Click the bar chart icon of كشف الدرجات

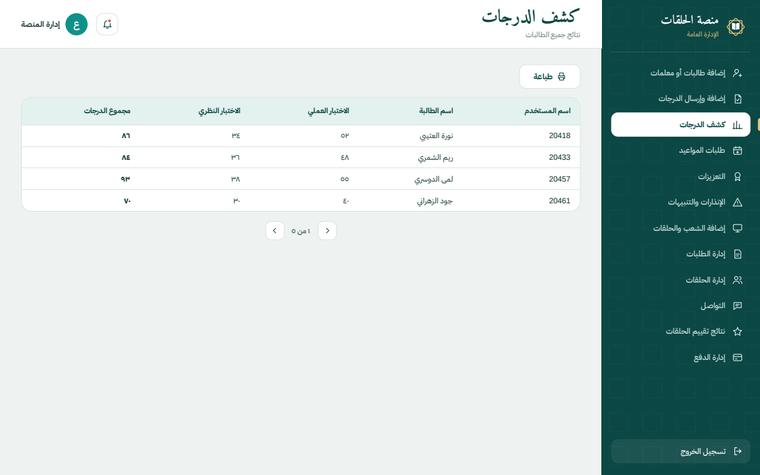tap(737, 125)
